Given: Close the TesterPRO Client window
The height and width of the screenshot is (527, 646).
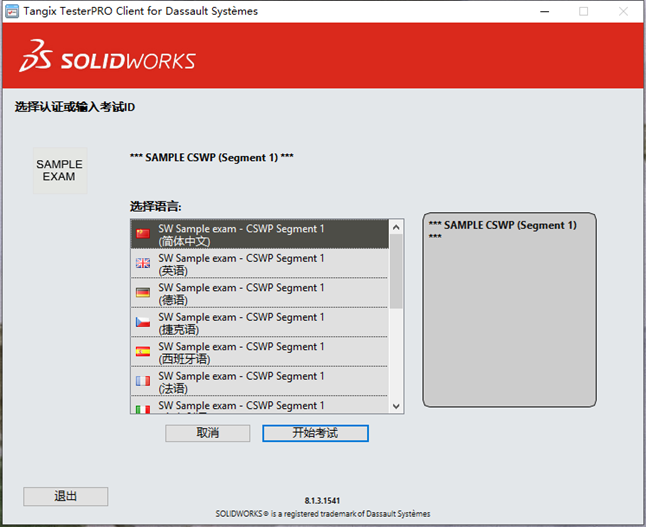Looking at the screenshot, I should pos(622,11).
